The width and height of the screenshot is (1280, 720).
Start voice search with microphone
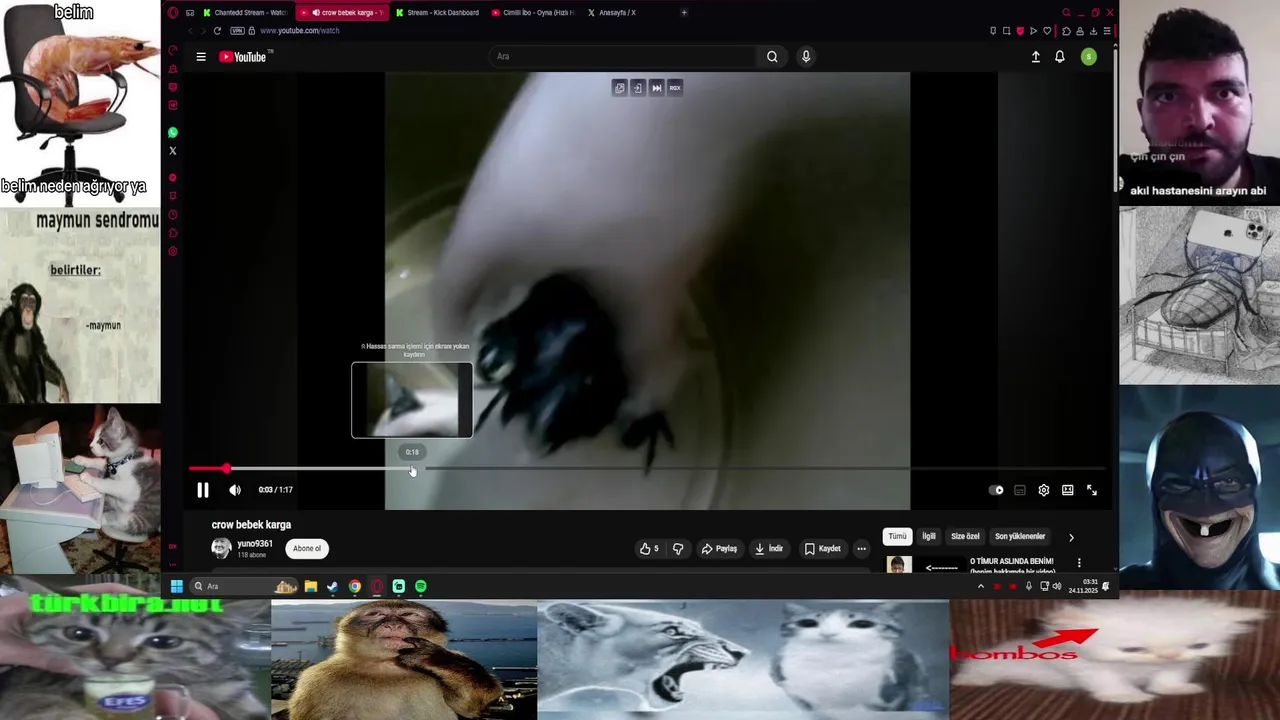(x=806, y=57)
